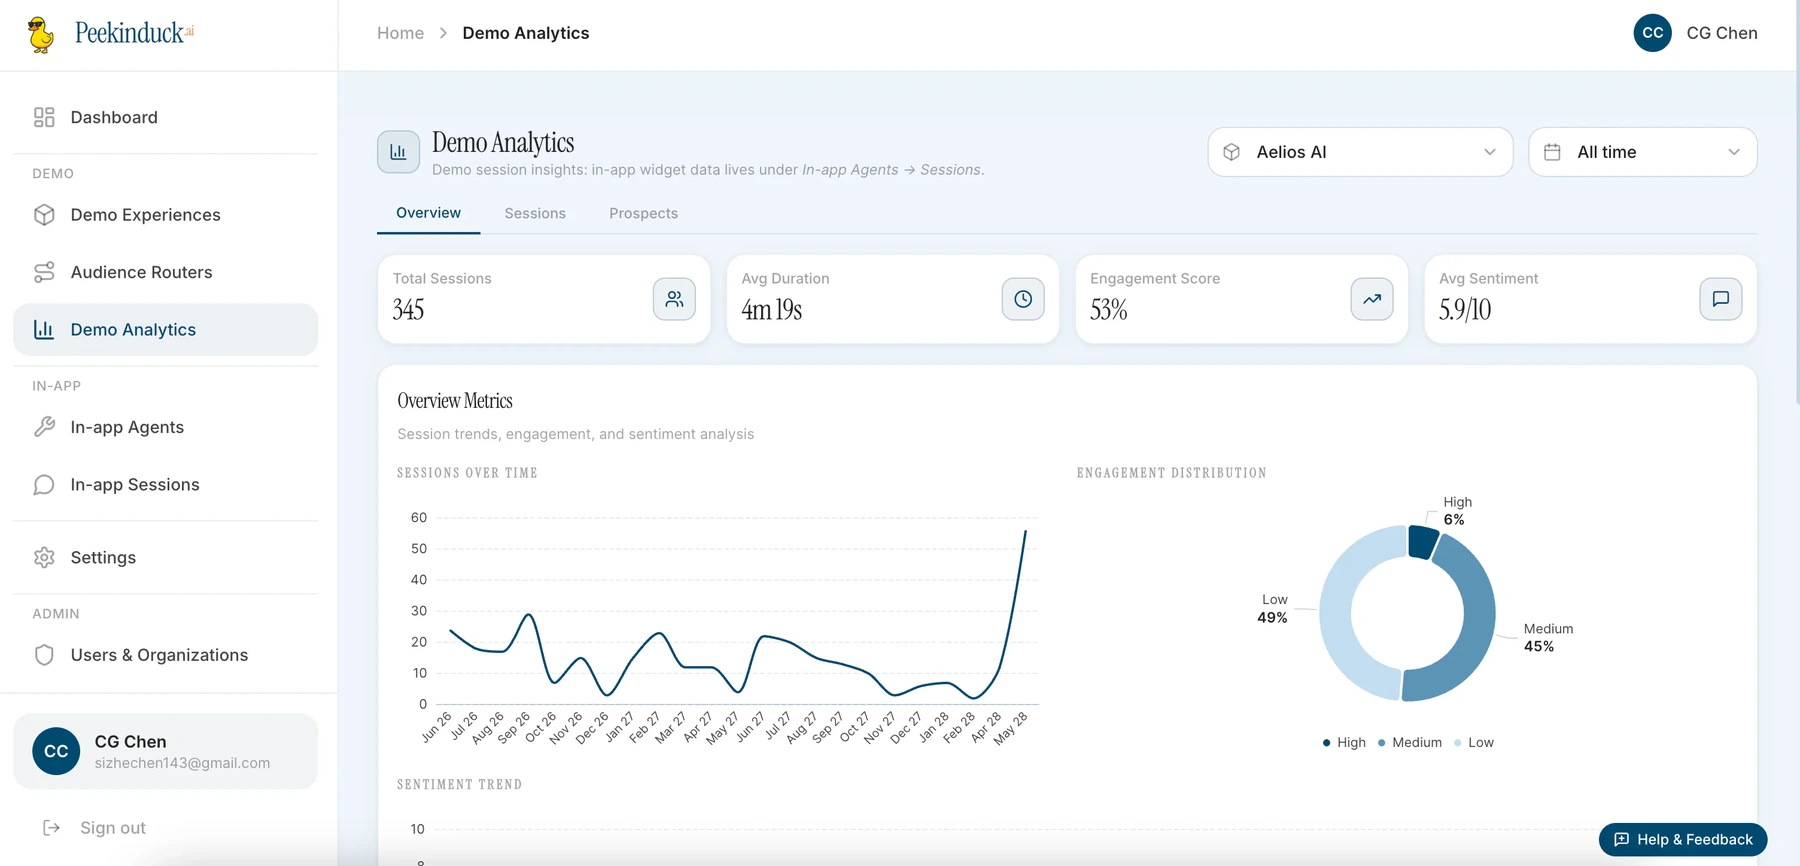Toggle the Low legend item
Viewport: 1800px width, 866px height.
(x=1474, y=742)
